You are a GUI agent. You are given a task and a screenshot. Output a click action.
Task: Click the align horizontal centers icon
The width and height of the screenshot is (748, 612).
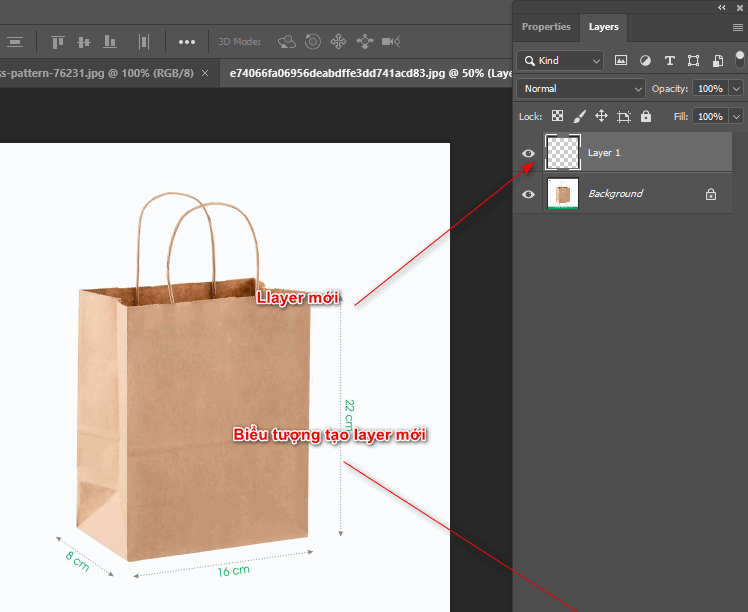(x=15, y=42)
